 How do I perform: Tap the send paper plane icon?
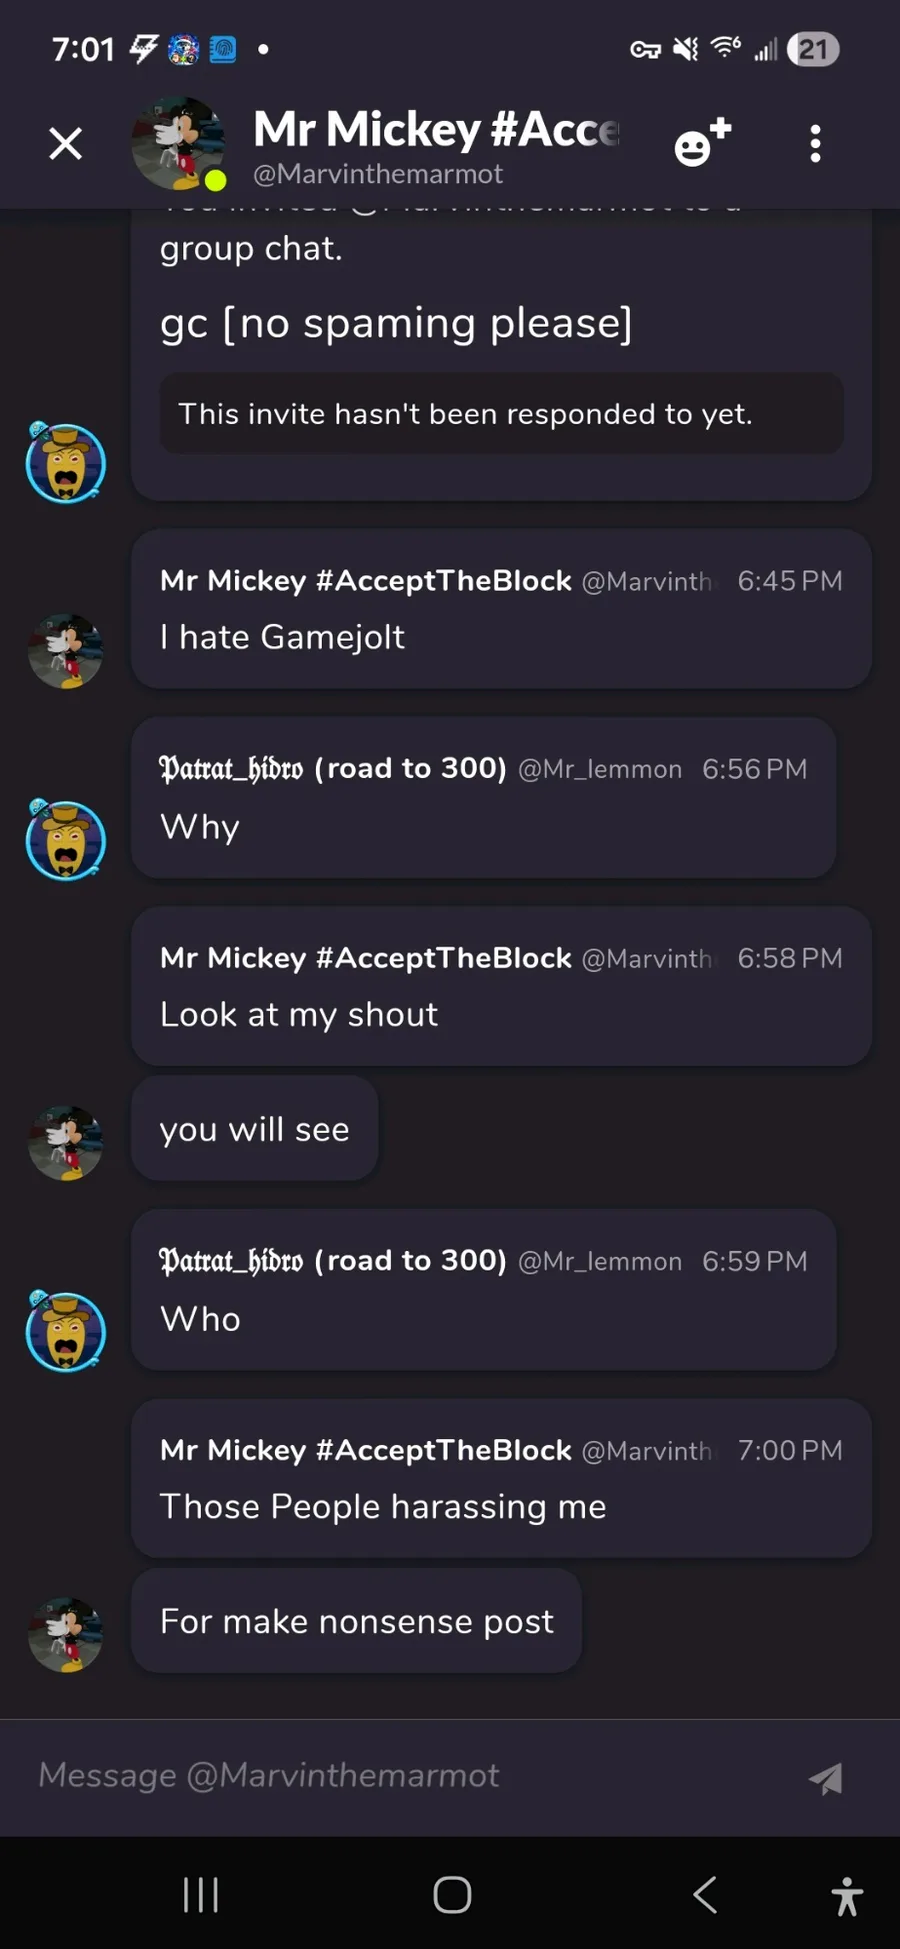tap(825, 1778)
